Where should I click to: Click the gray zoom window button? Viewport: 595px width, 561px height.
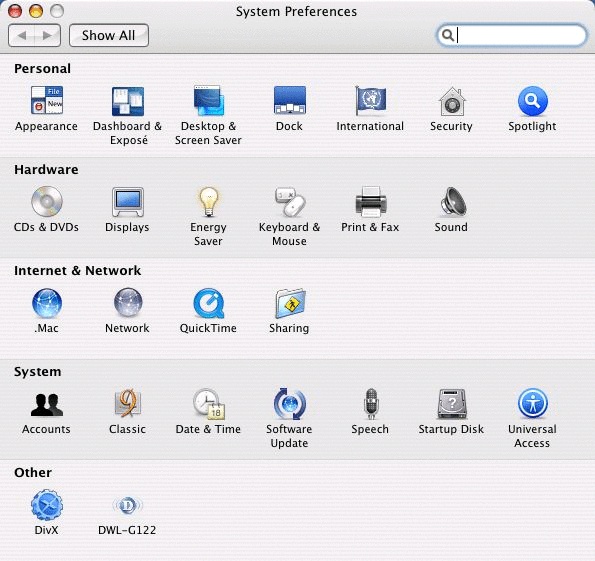coord(57,11)
